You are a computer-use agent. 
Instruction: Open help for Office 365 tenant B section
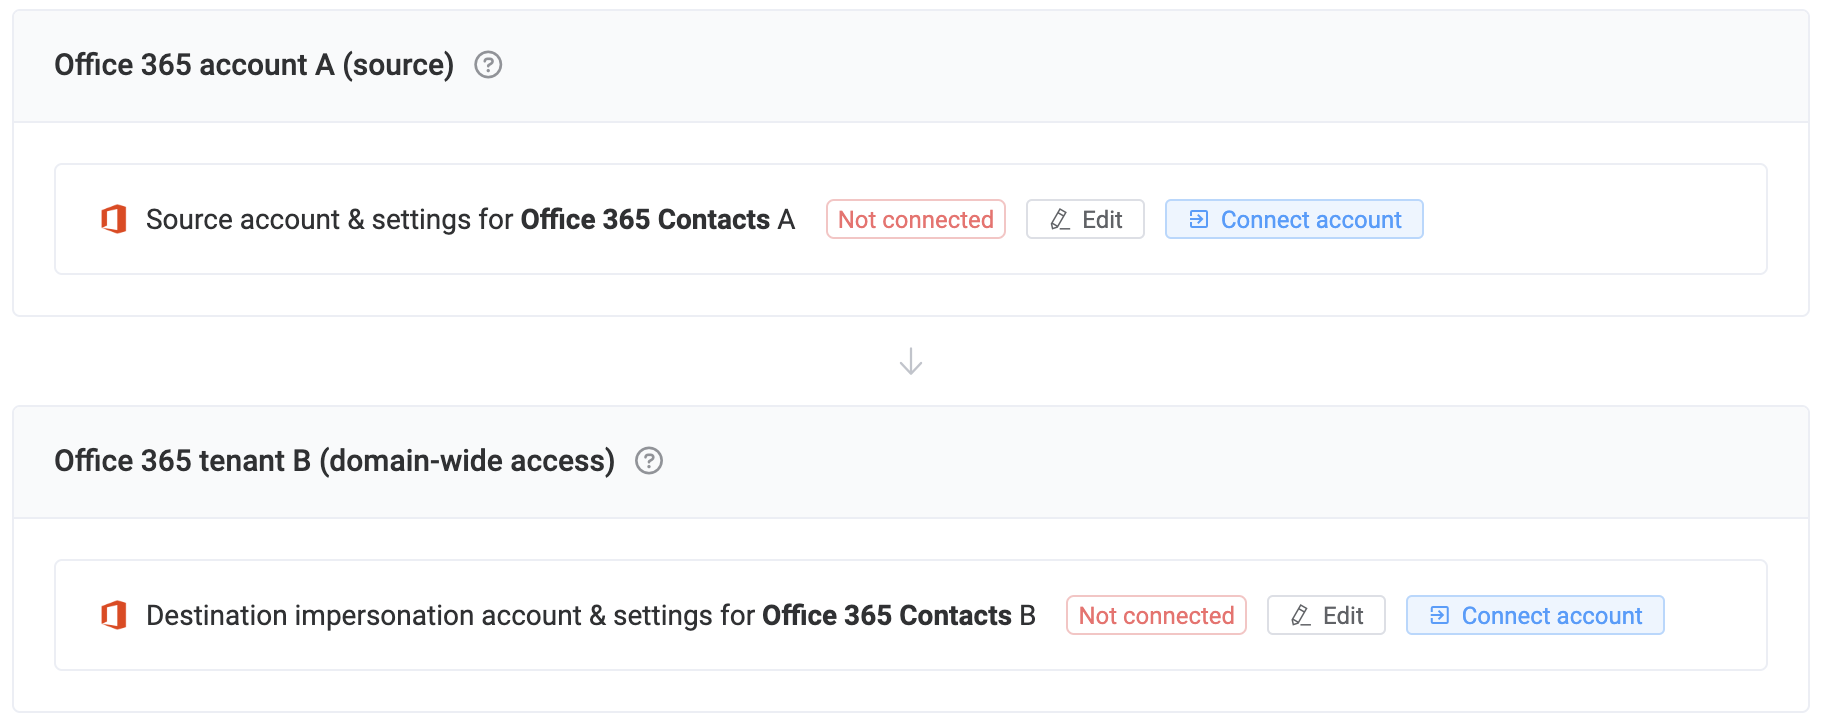(x=650, y=461)
